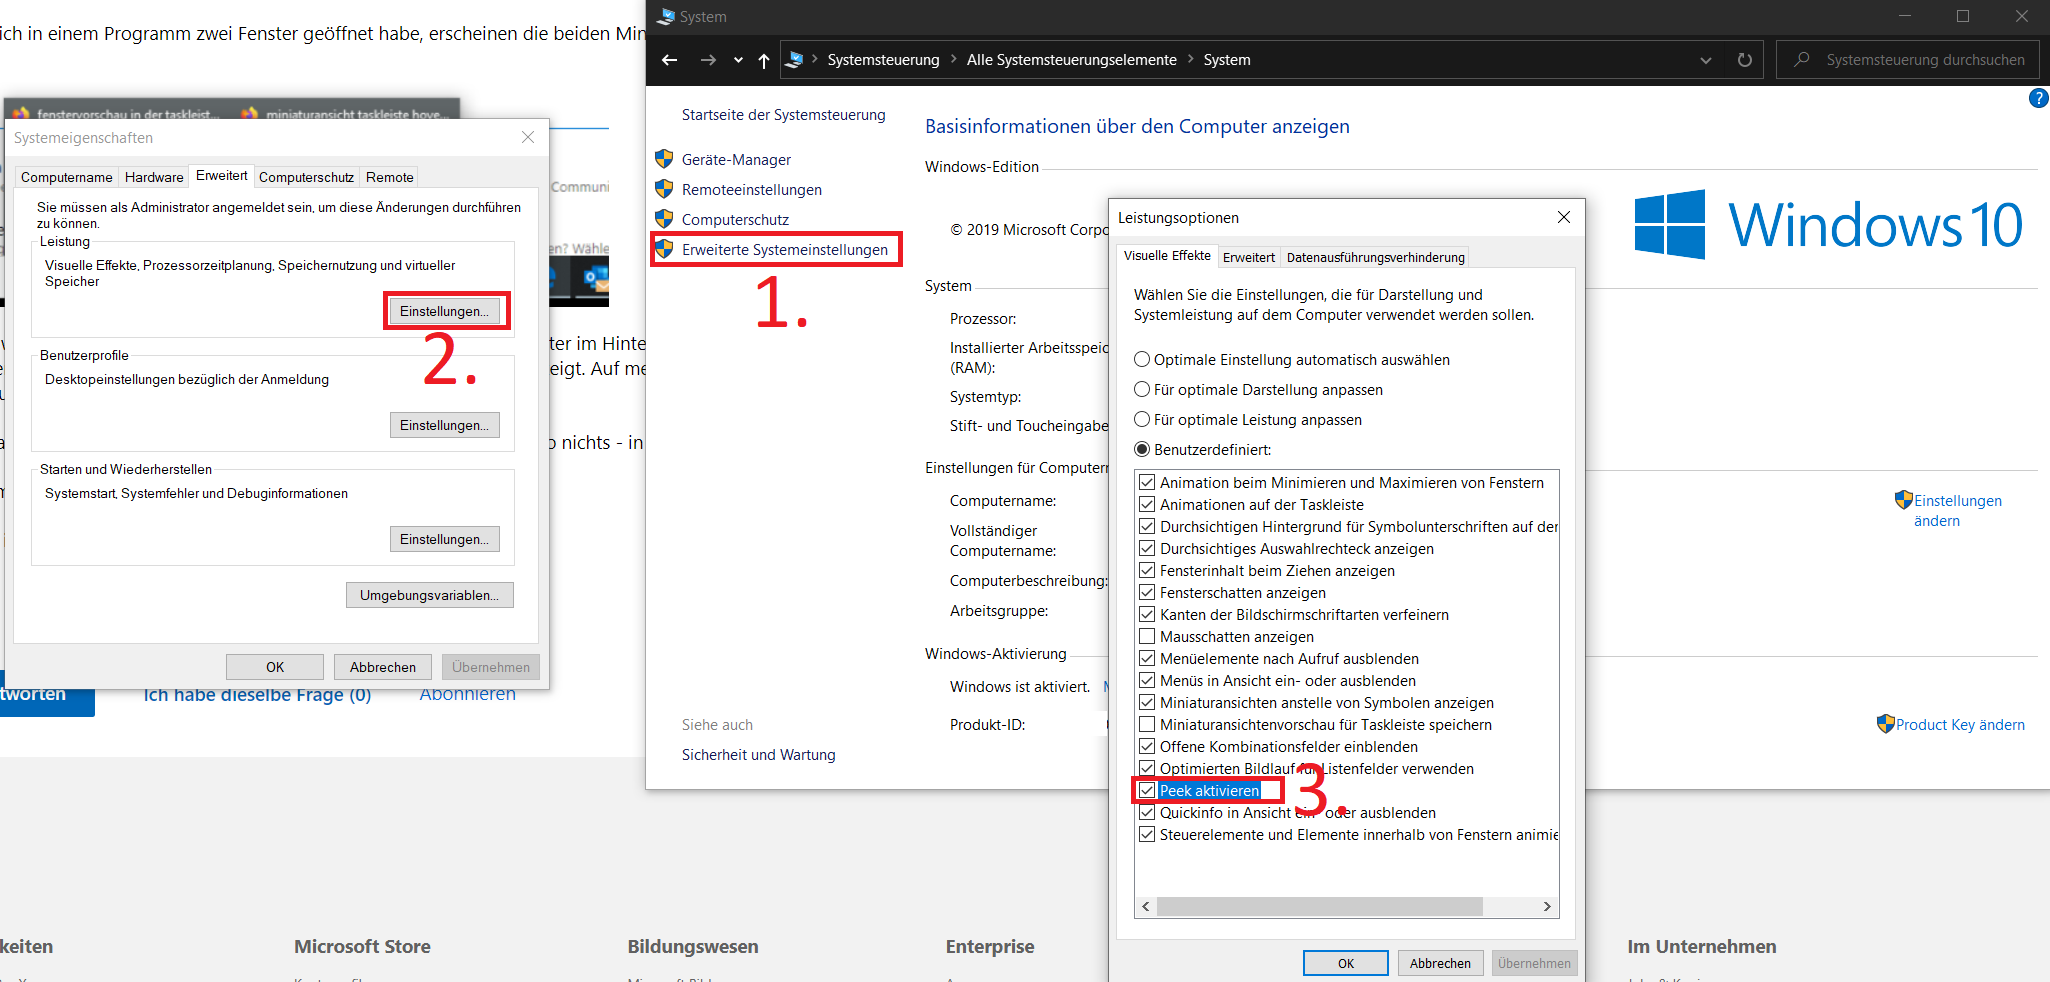Open Benutzerprofile Einstellungen button
Viewport: 2050px width, 982px height.
[445, 425]
